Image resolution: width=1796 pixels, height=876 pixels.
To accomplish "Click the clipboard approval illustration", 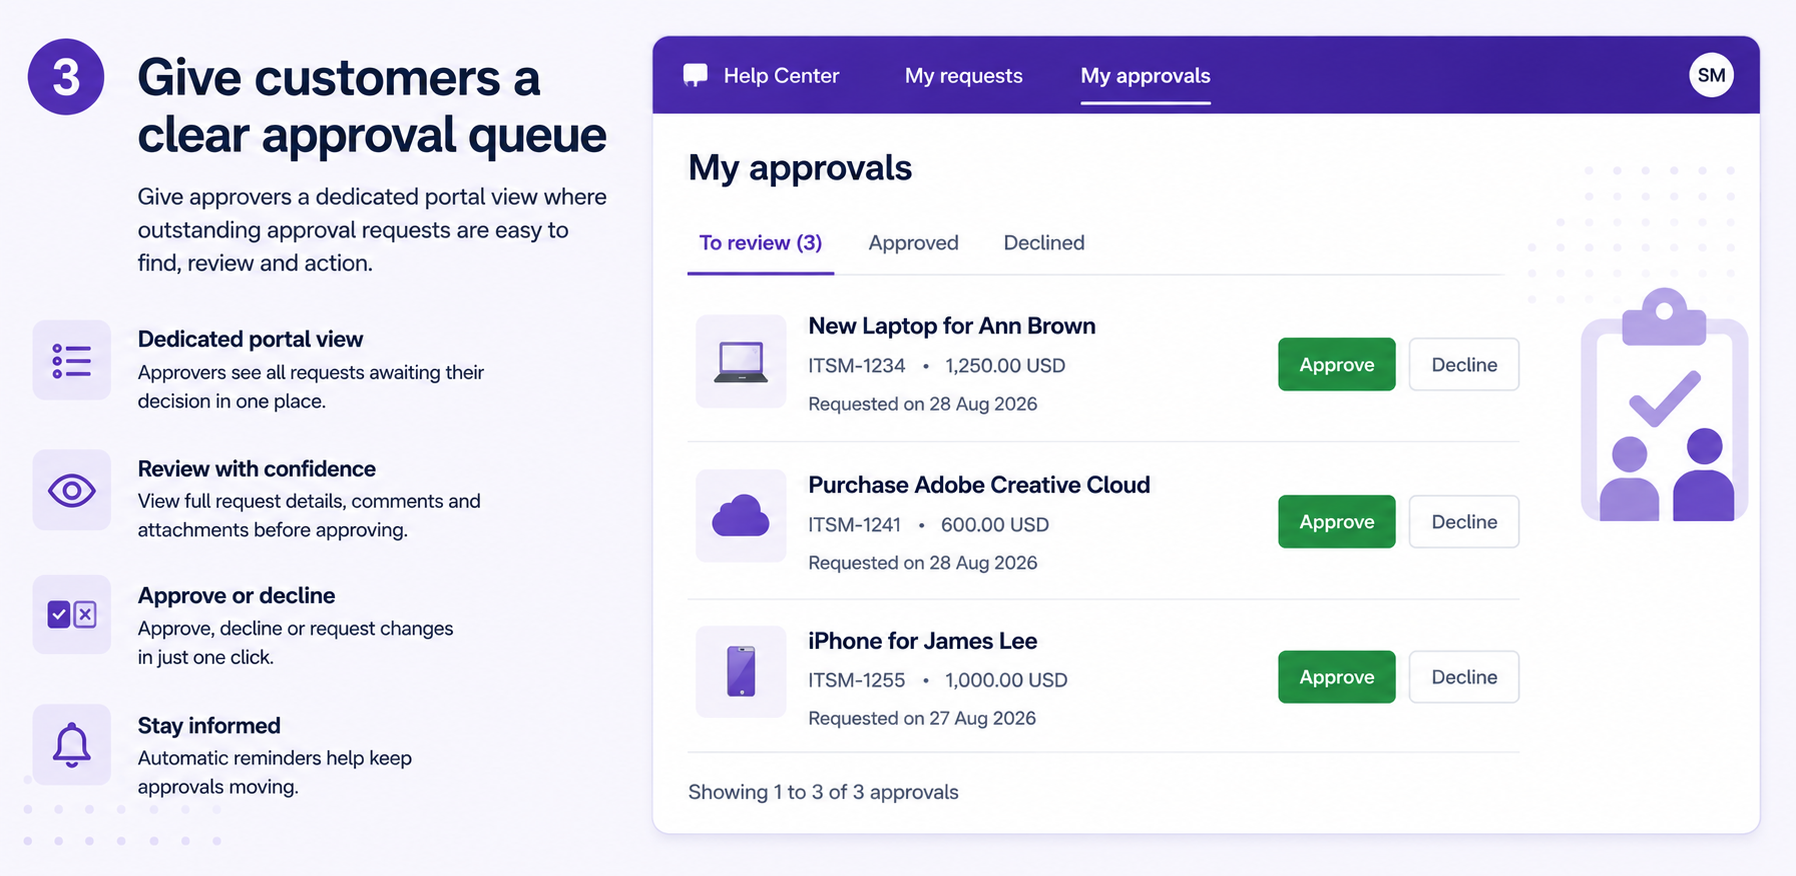I will [x=1664, y=405].
